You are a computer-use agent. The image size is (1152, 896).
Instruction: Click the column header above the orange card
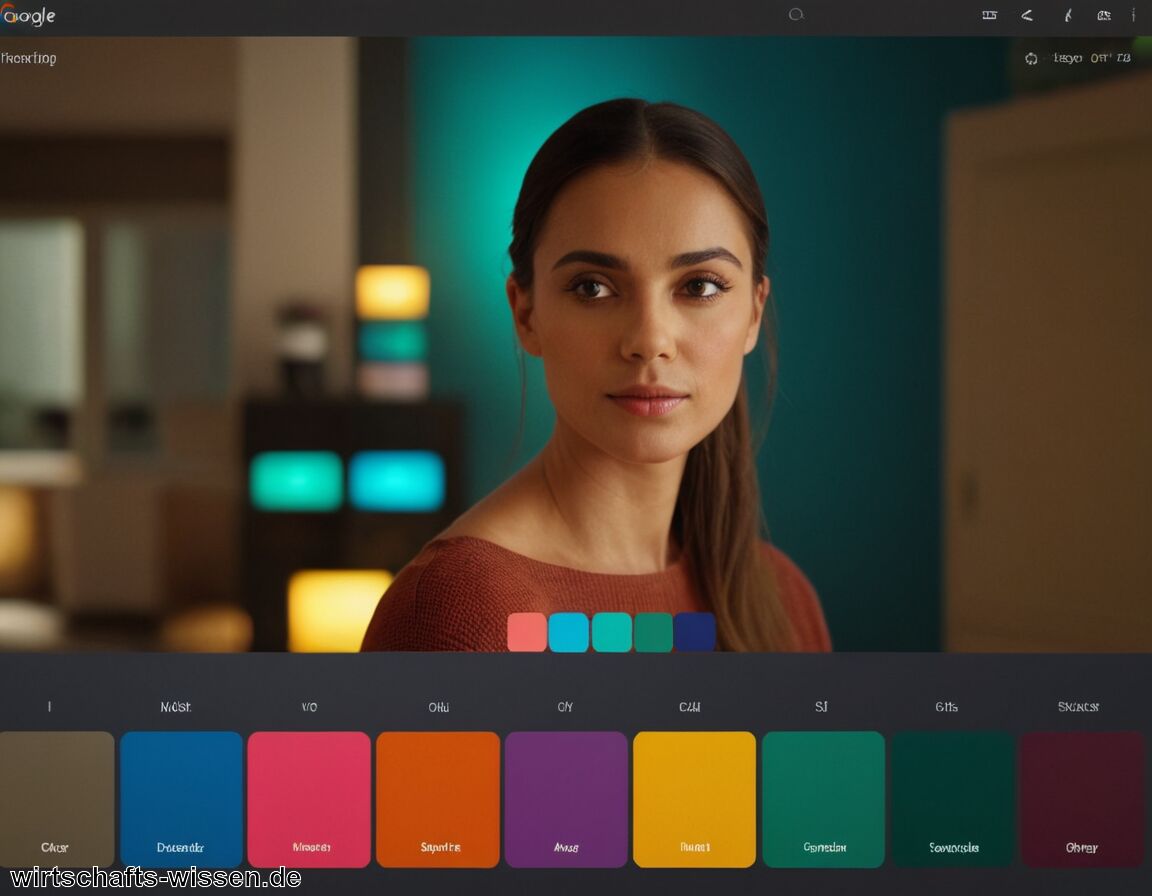coord(439,707)
